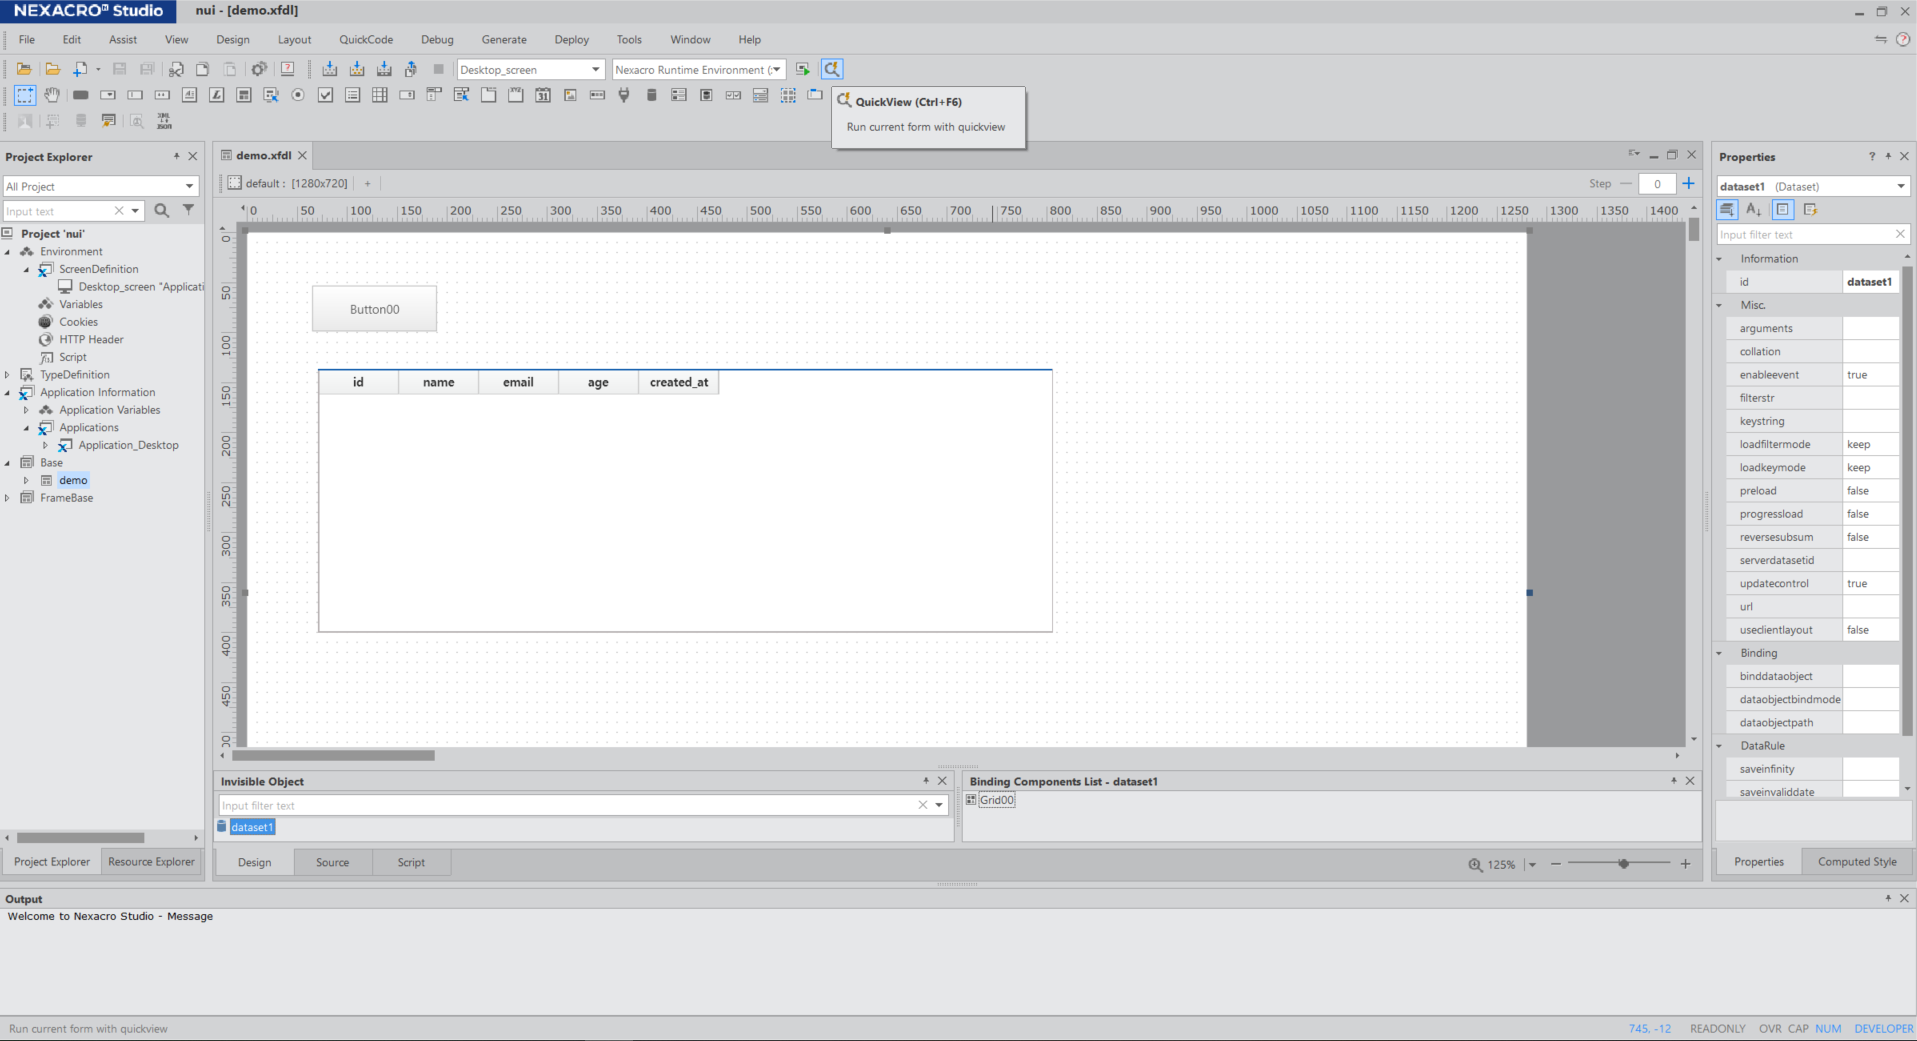The height and width of the screenshot is (1041, 1917).
Task: Click the Launch run icon beside environment dropdown
Action: (802, 69)
